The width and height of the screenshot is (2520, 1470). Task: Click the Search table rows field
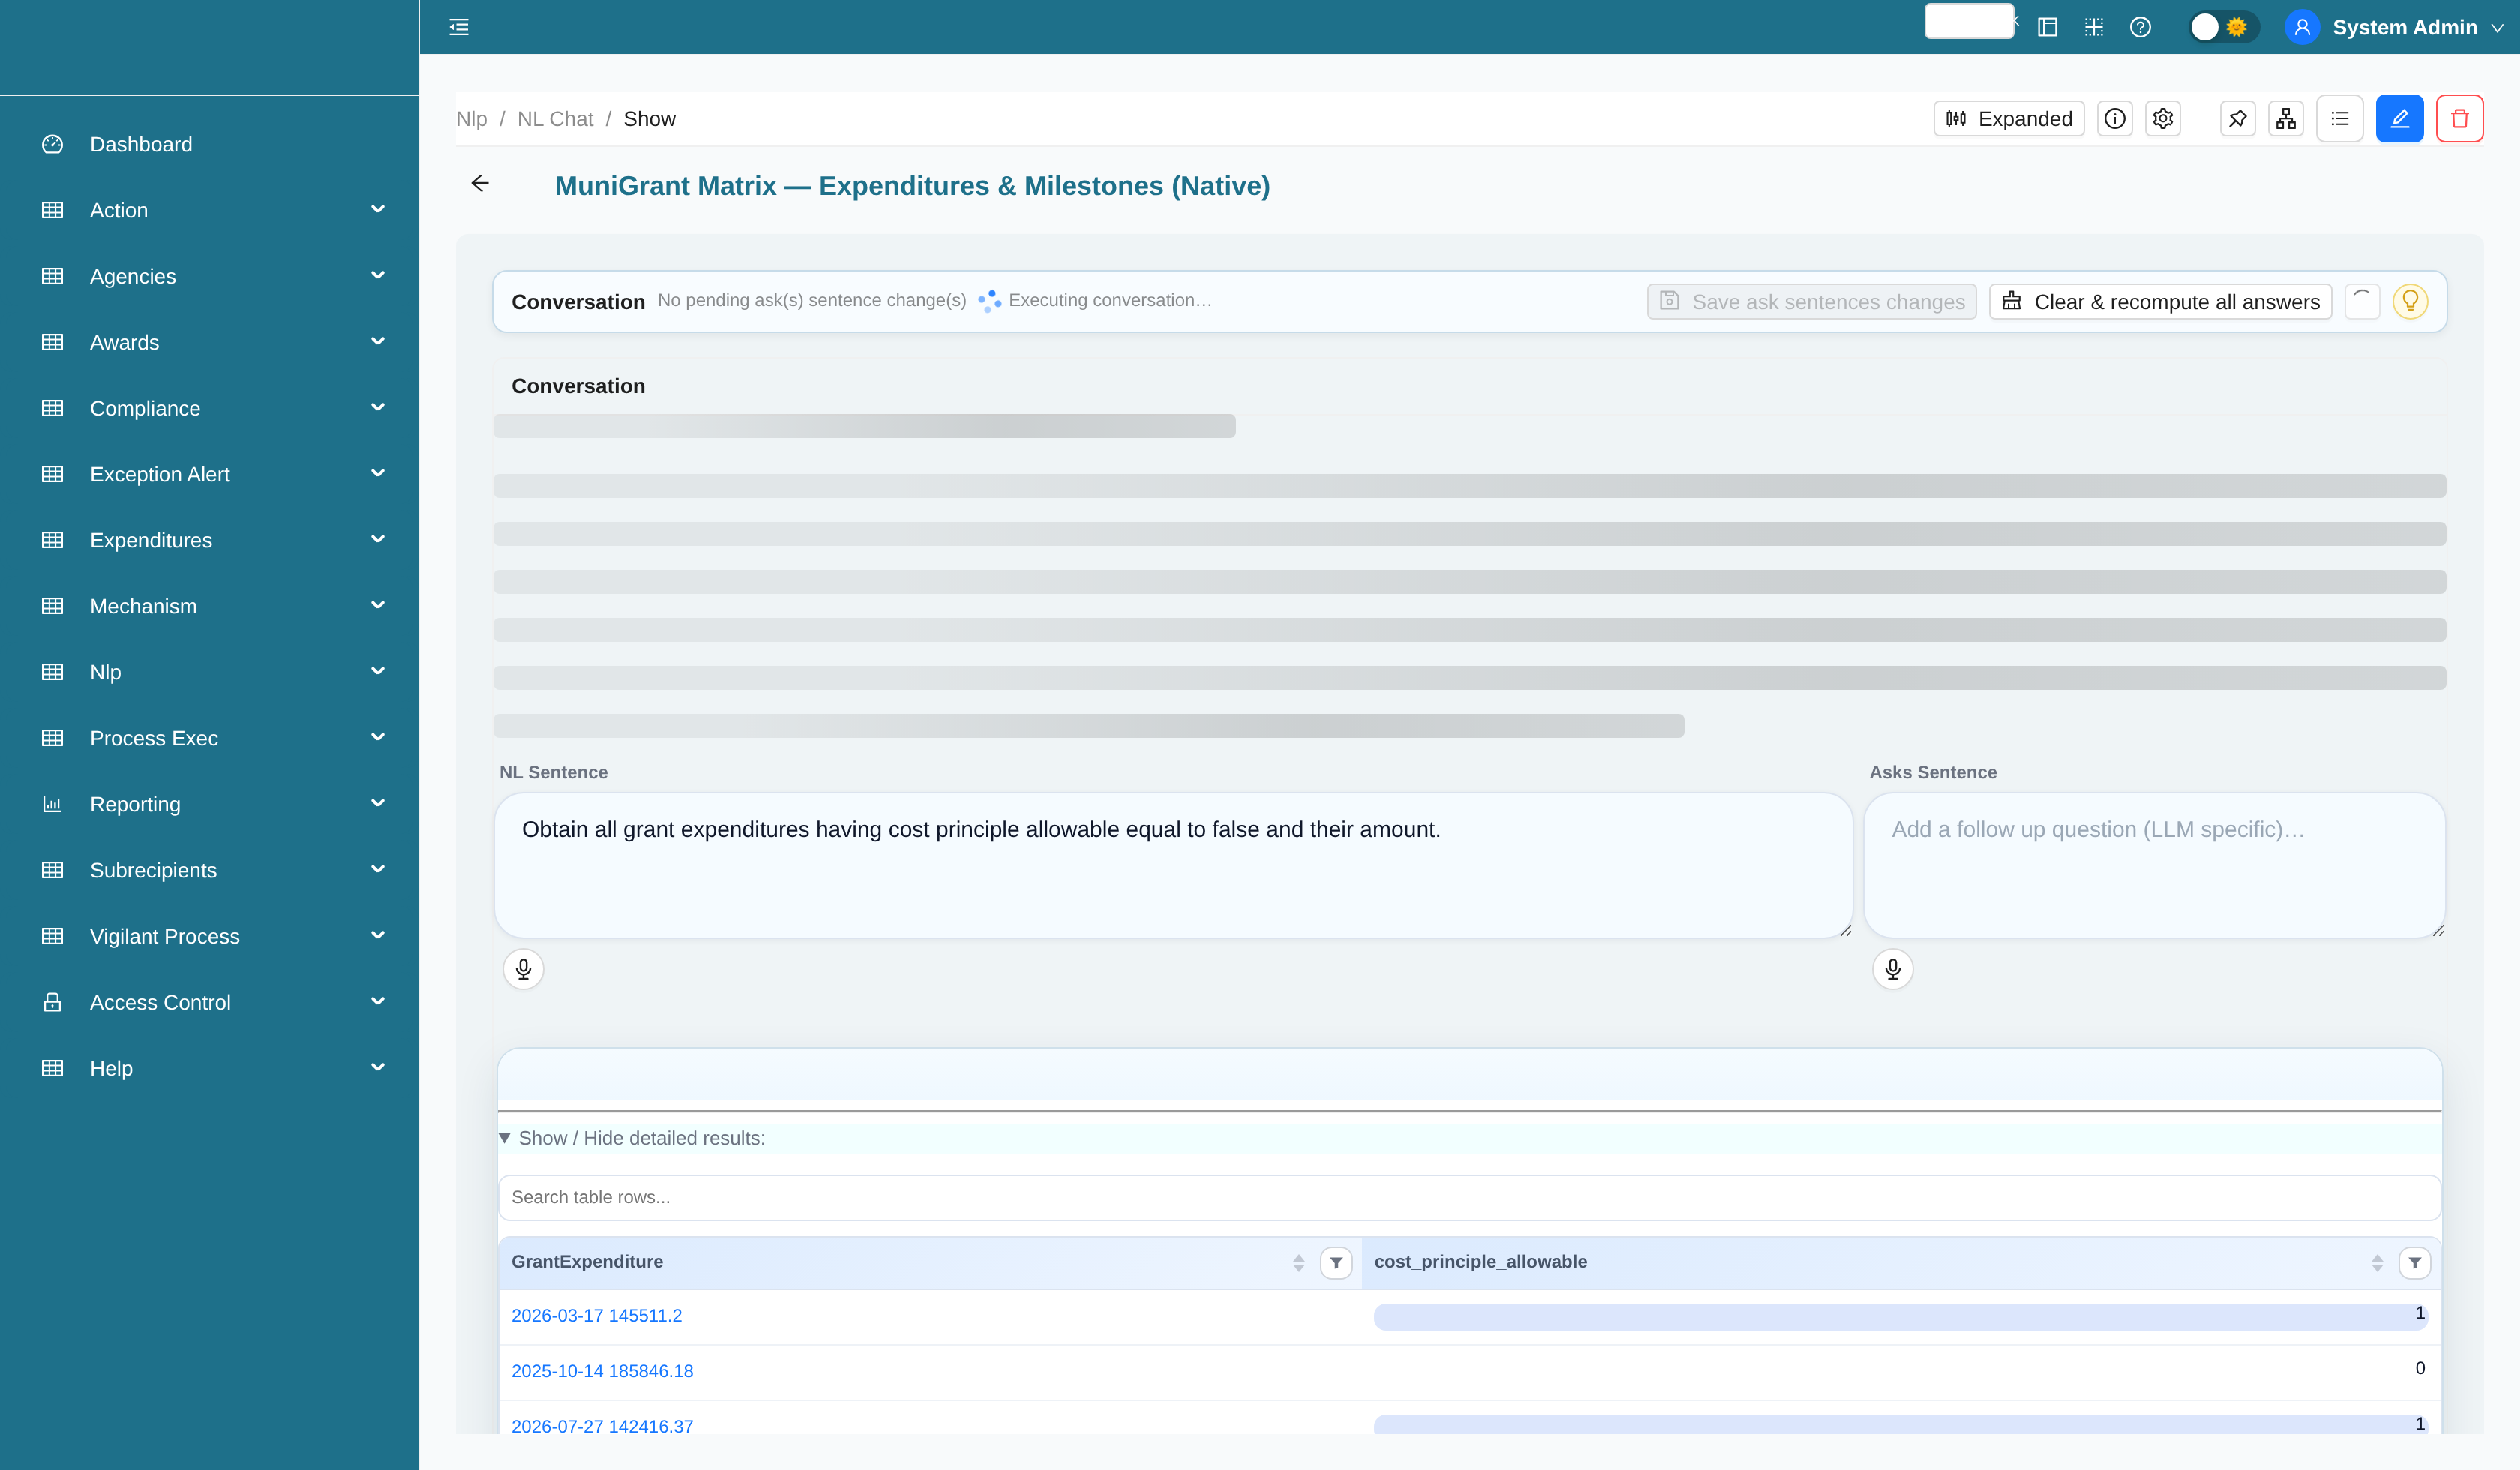pyautogui.click(x=1469, y=1197)
